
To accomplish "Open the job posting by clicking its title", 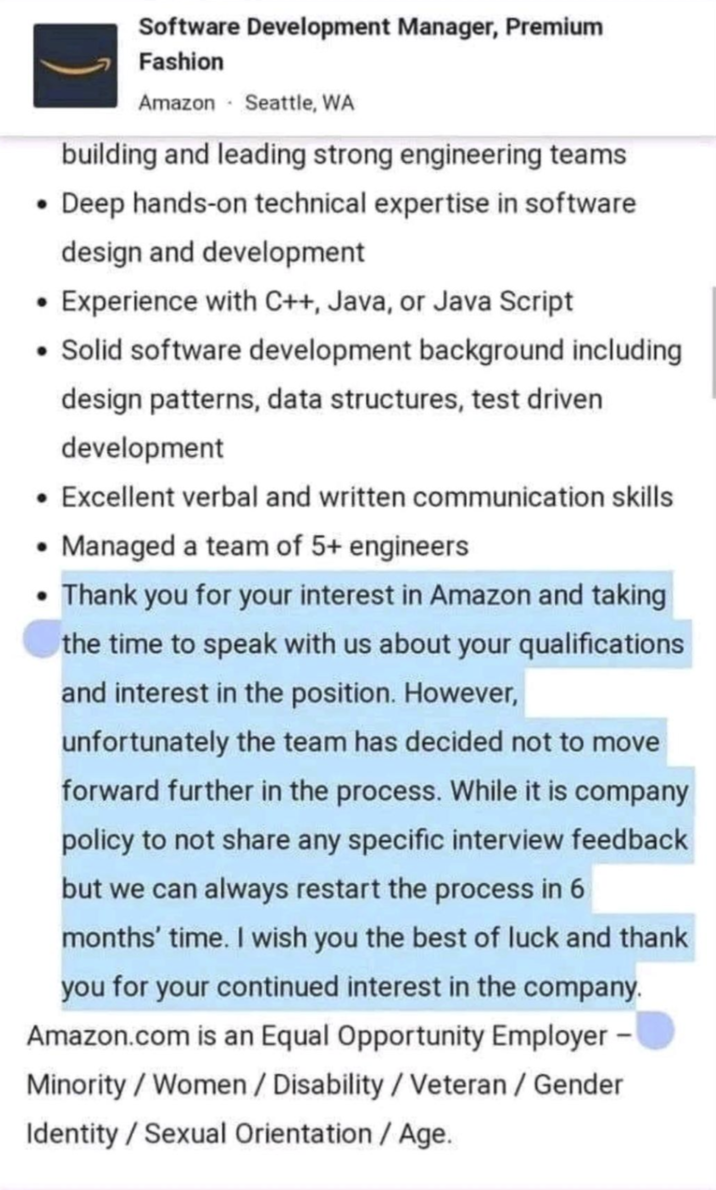I will [370, 44].
